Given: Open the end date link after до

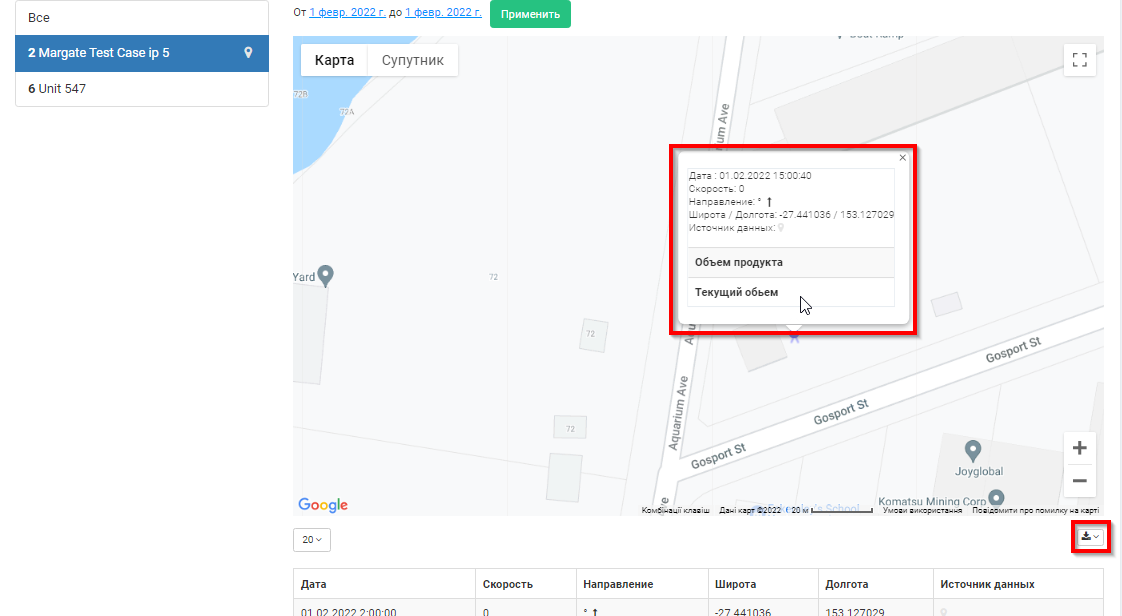Looking at the screenshot, I should [x=443, y=13].
